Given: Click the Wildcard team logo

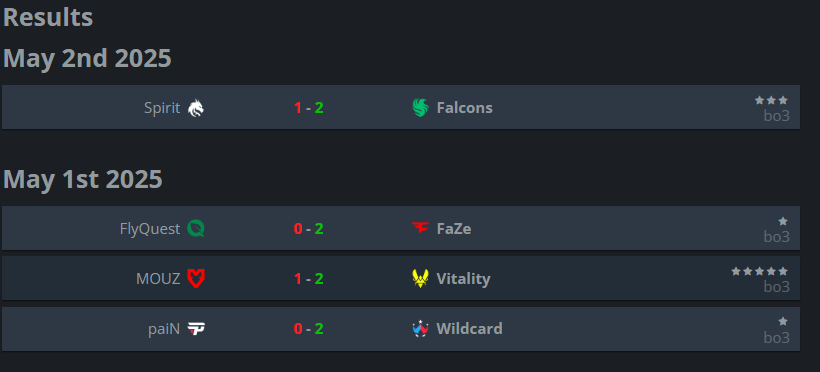Looking at the screenshot, I should pos(420,329).
